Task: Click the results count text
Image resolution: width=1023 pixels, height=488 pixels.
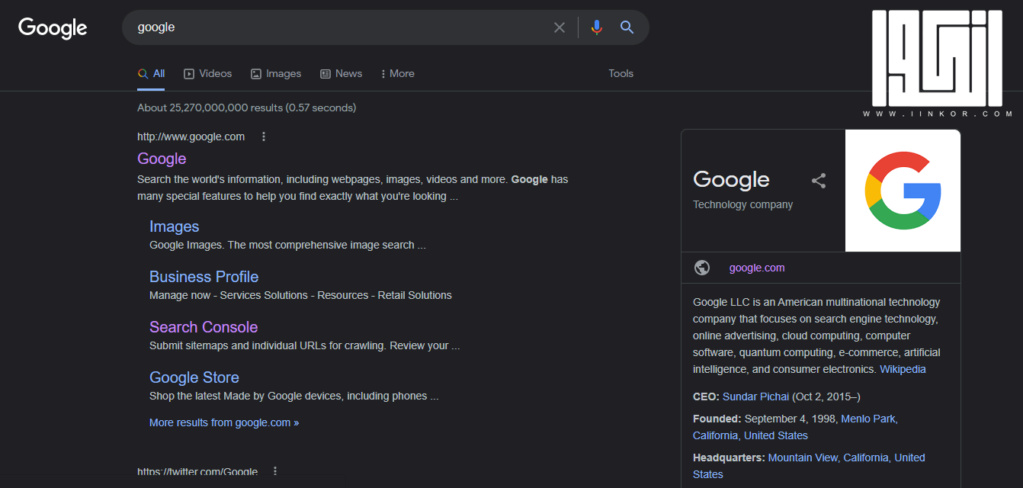Action: coord(247,108)
